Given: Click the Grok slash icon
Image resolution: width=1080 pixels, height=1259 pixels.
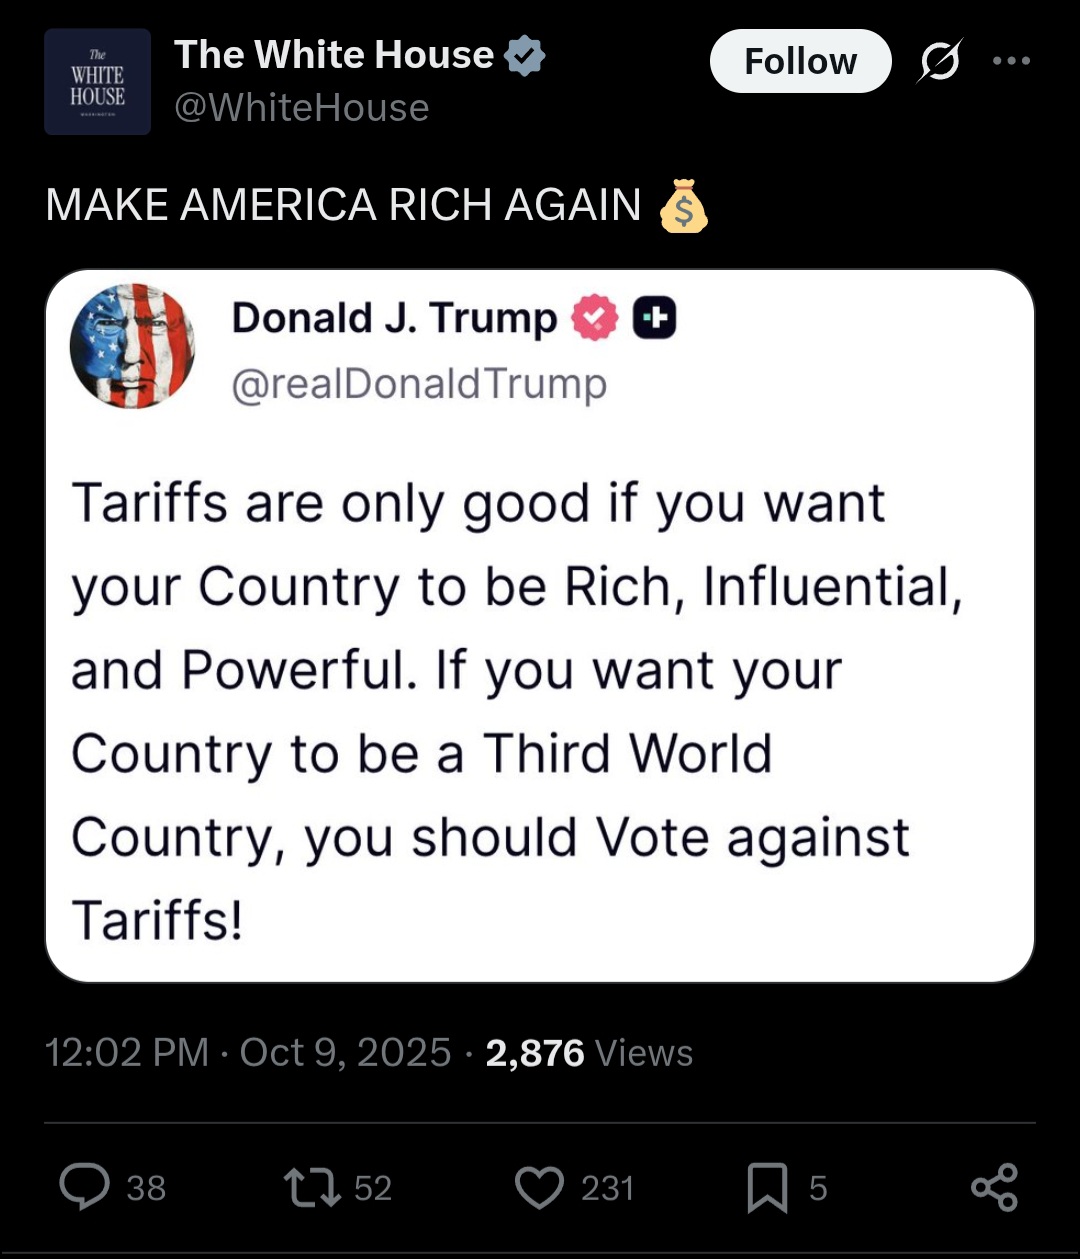Looking at the screenshot, I should 940,61.
